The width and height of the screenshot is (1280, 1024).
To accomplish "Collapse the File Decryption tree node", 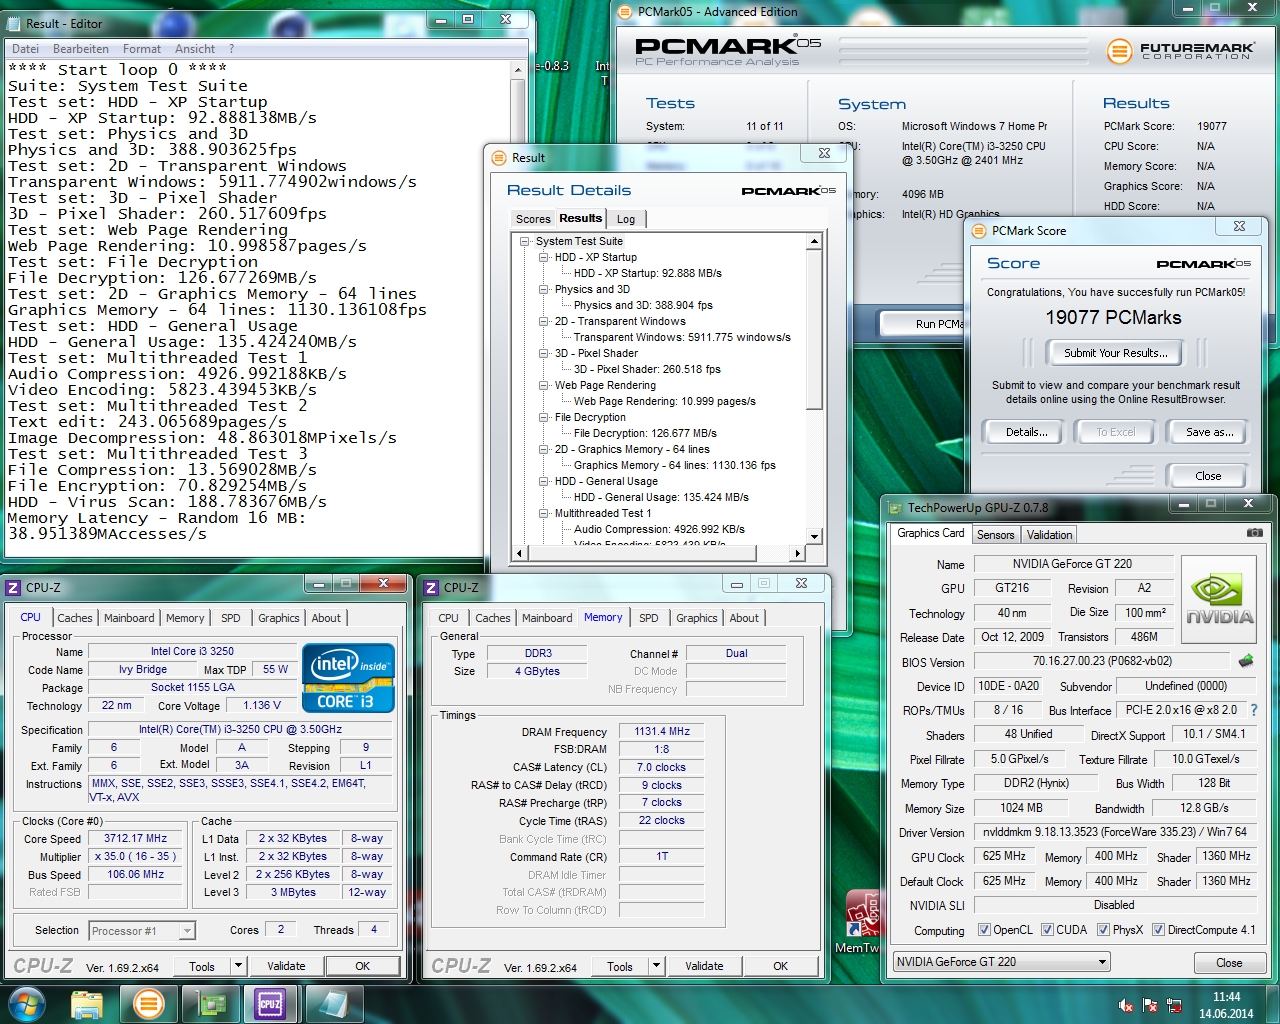I will 543,417.
